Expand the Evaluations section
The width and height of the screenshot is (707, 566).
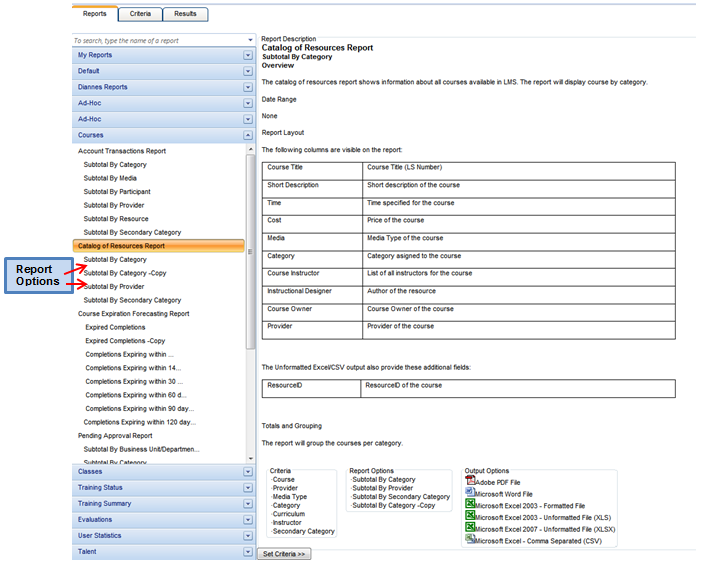248,520
